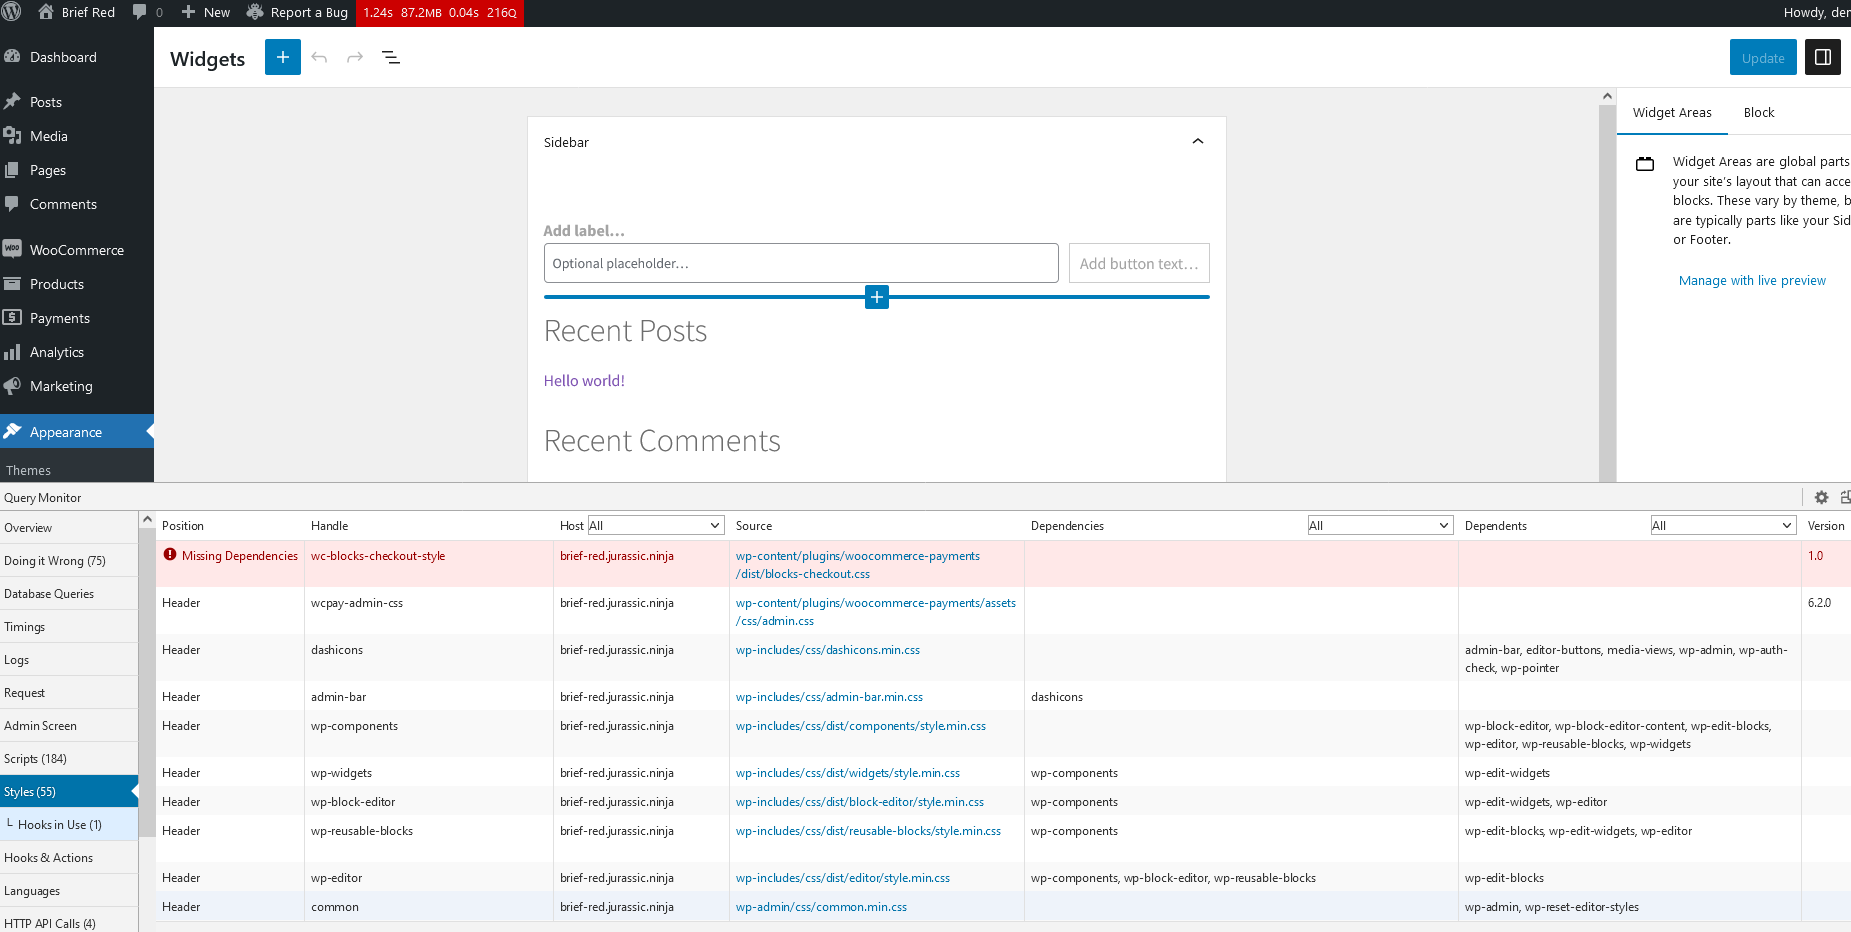Switch to the Block tab
Image resolution: width=1851 pixels, height=932 pixels.
click(1758, 112)
